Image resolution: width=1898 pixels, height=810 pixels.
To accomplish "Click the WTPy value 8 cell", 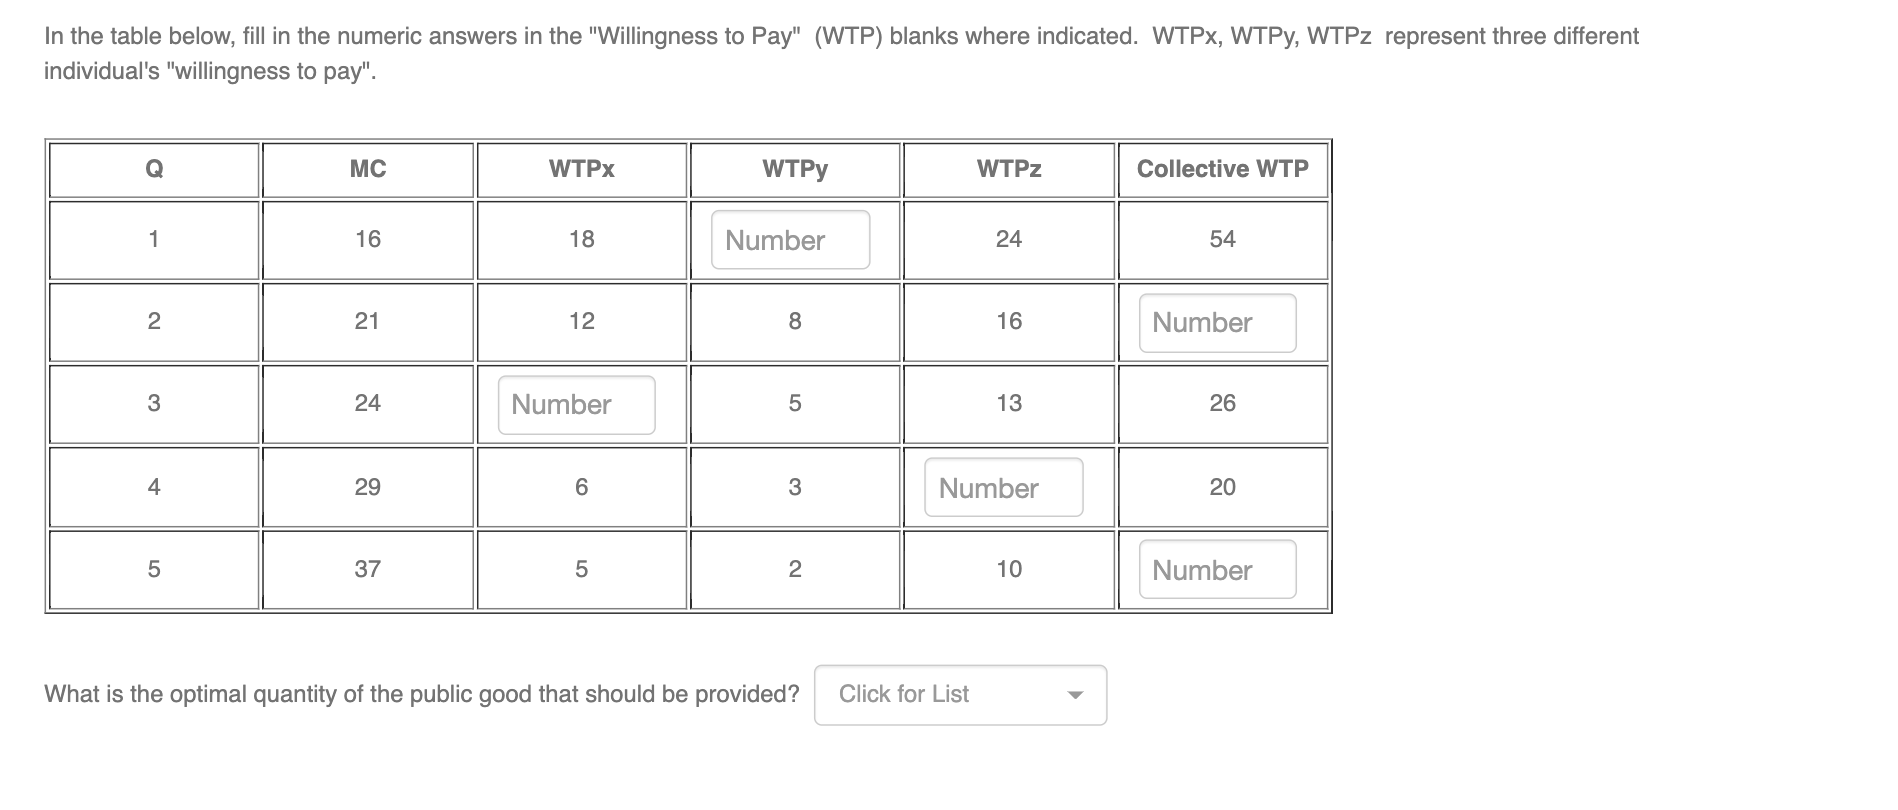I will 794,322.
